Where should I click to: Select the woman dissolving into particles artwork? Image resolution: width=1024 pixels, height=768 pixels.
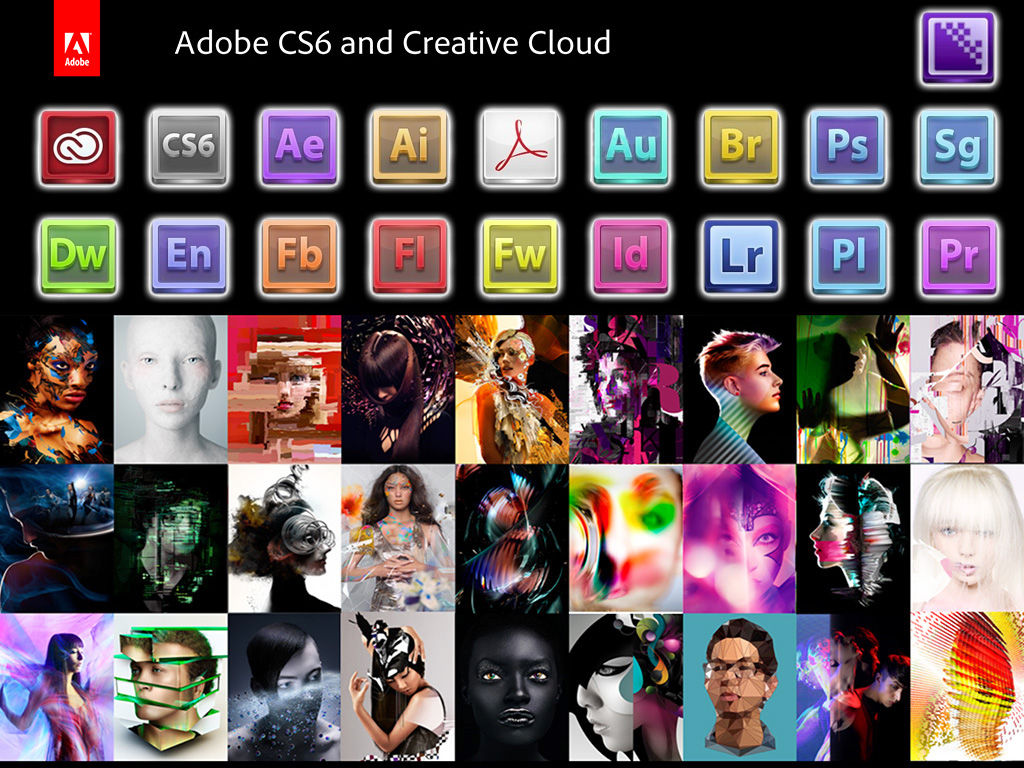[x=284, y=687]
